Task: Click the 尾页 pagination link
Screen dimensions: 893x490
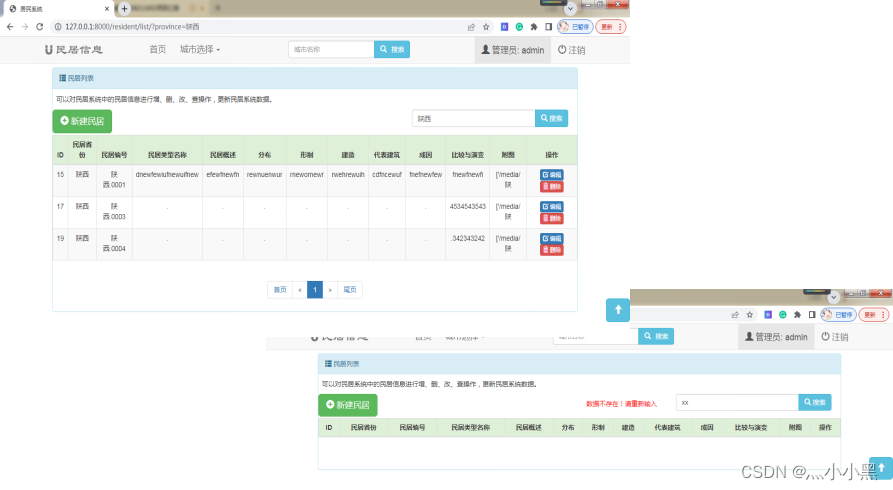Action: click(350, 290)
